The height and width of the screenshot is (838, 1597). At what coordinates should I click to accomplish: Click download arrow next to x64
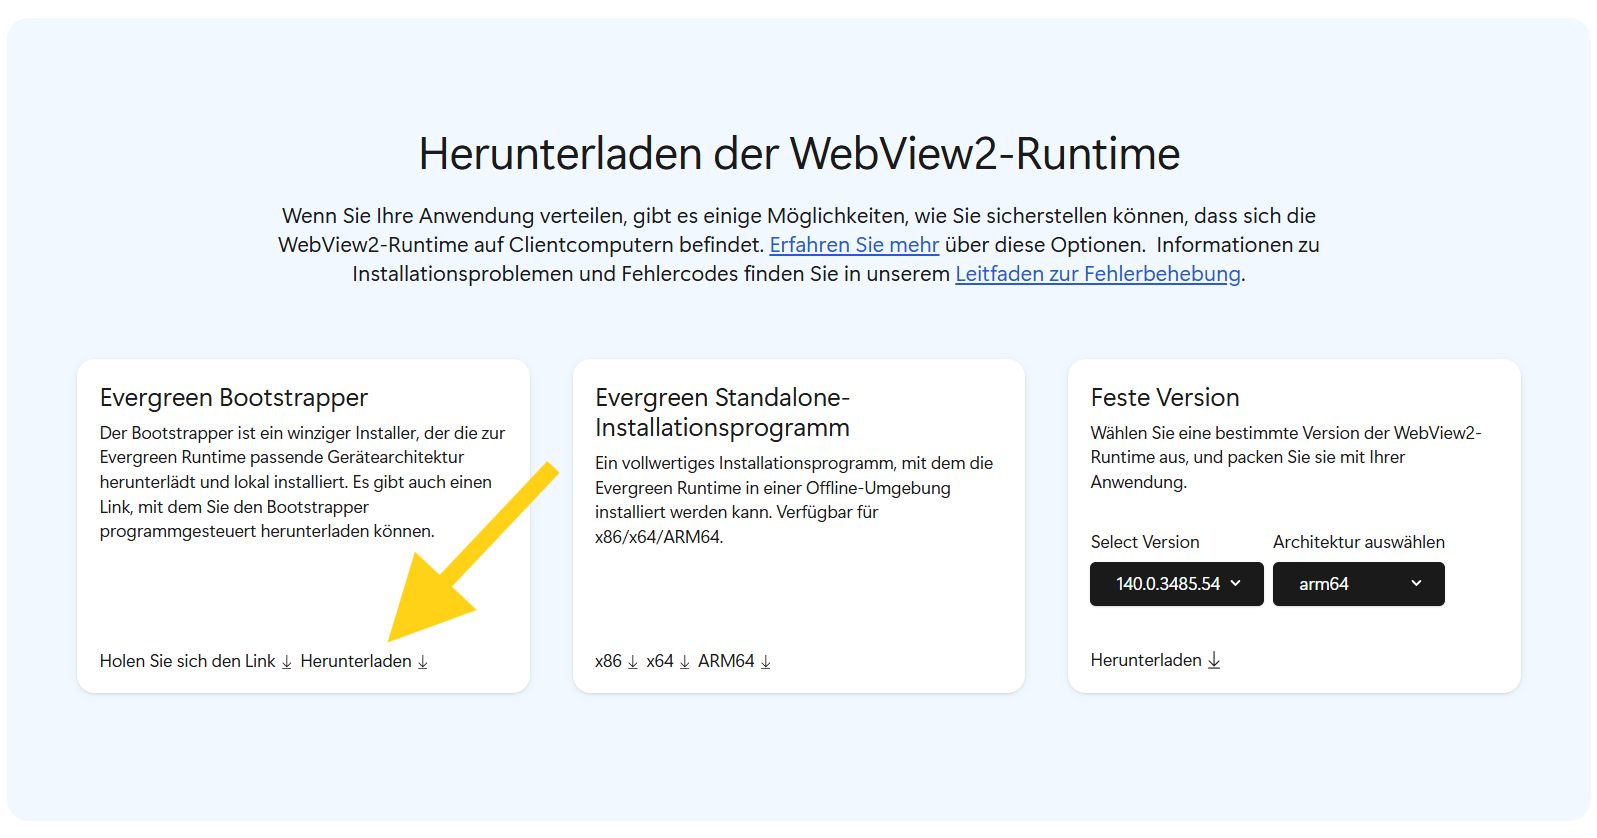click(685, 662)
